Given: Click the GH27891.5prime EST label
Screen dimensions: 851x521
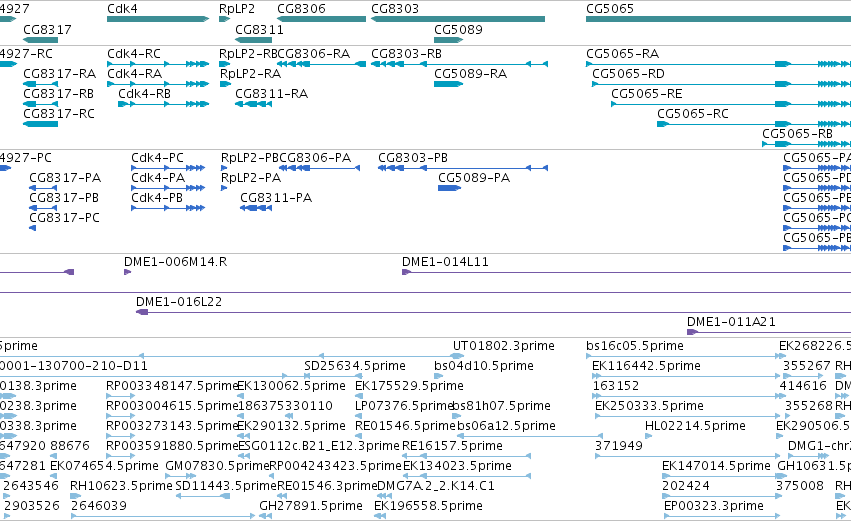Looking at the screenshot, I should [311, 506].
